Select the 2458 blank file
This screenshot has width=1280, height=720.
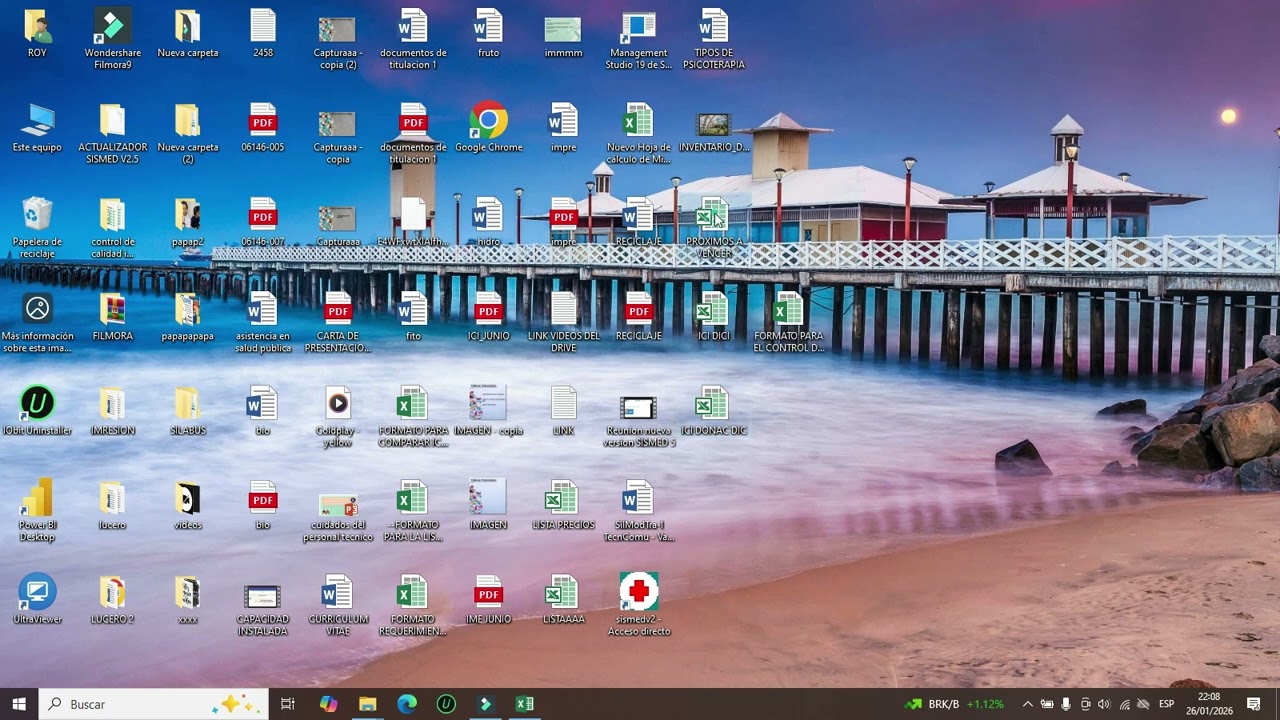tap(263, 33)
